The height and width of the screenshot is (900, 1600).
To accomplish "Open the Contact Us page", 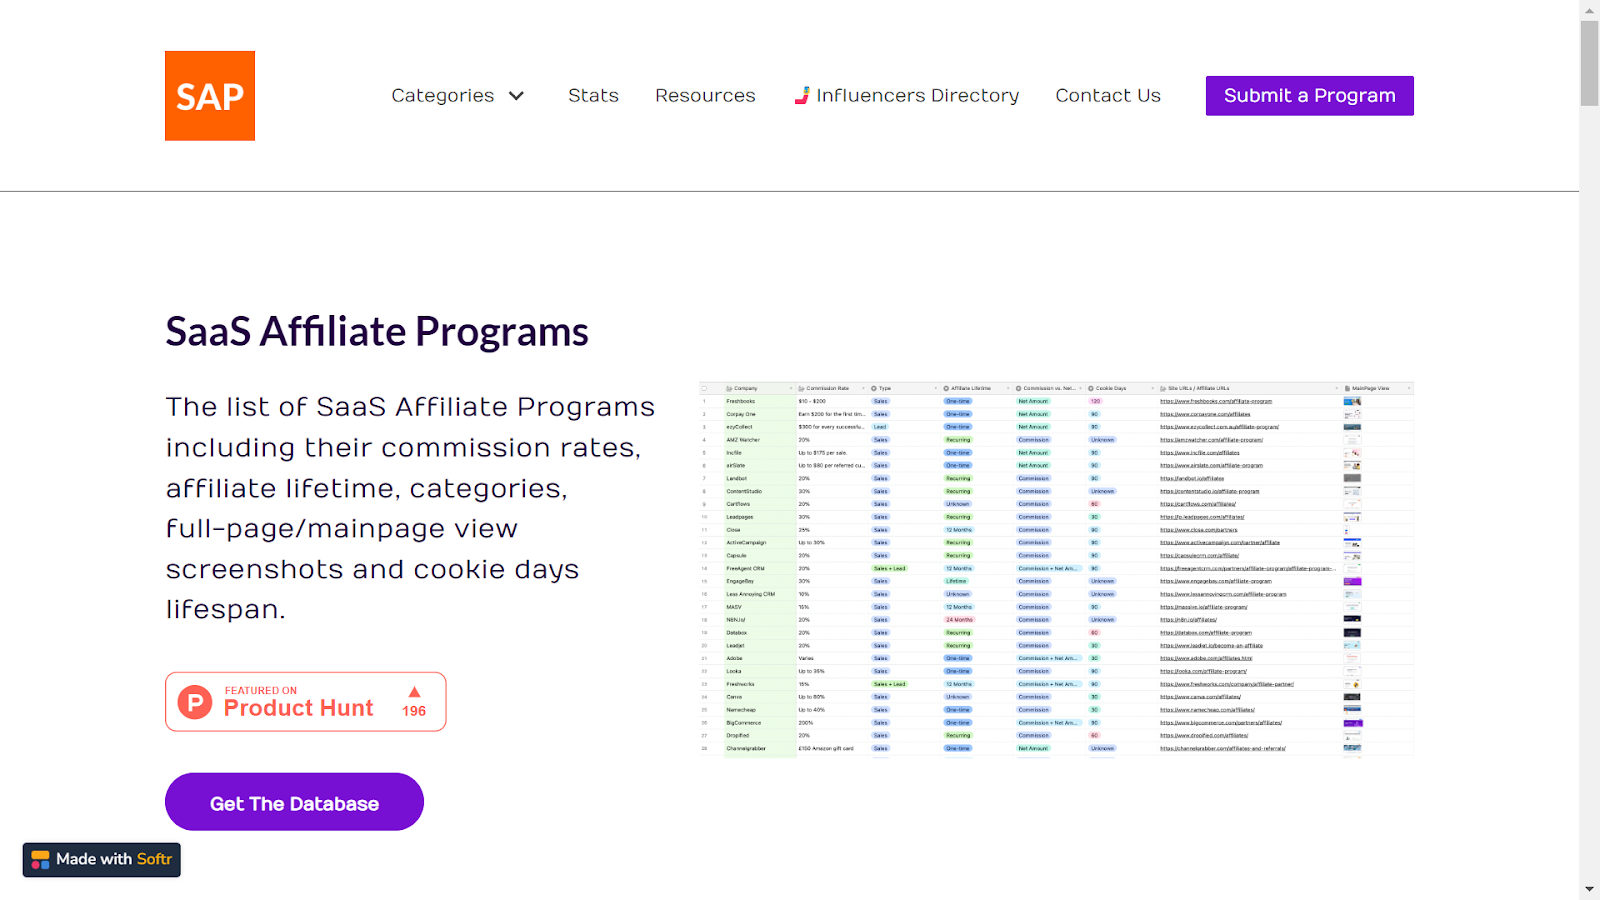I will point(1108,96).
